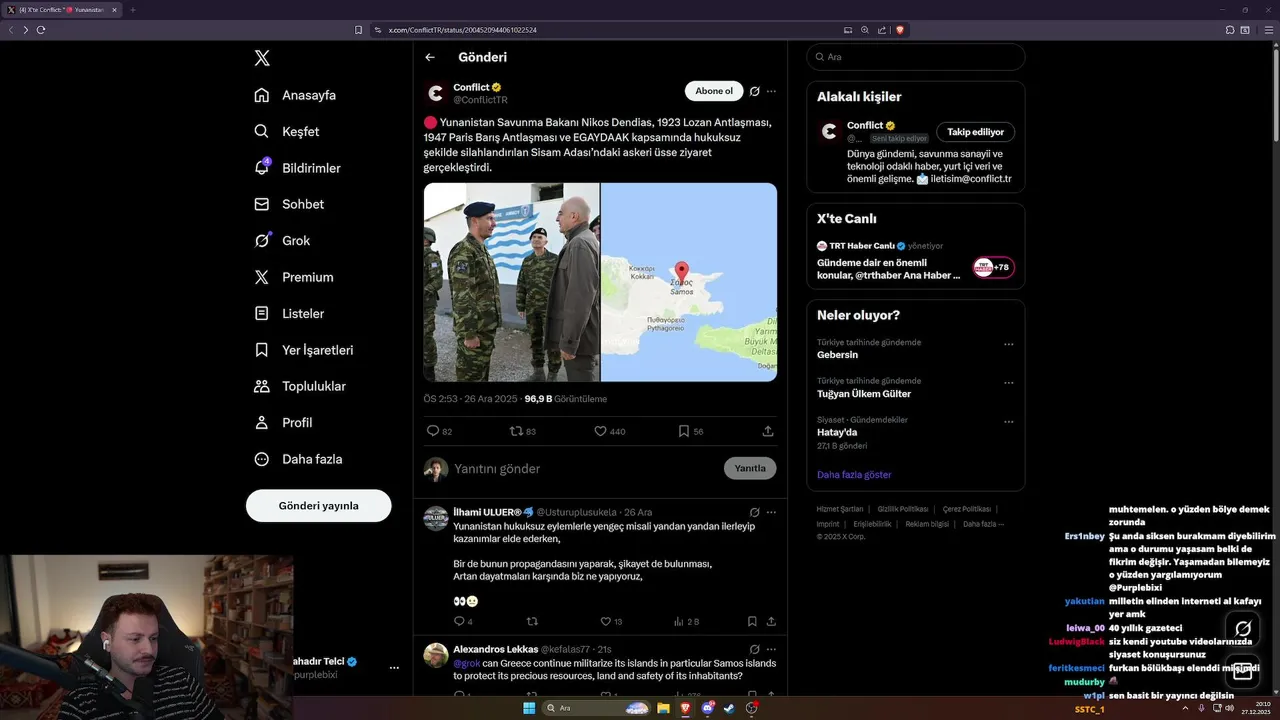1280x720 pixels.
Task: Open Bildirimler bell icon with badge
Action: 262,168
